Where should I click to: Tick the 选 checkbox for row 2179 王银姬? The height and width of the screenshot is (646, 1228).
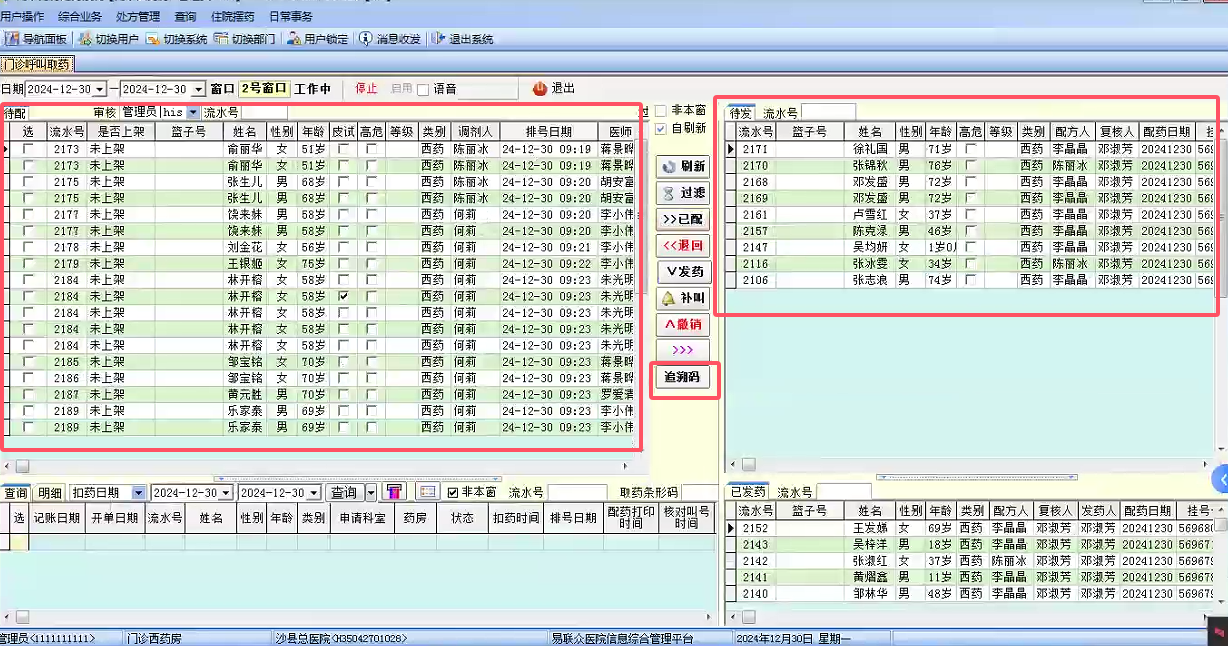(28, 263)
